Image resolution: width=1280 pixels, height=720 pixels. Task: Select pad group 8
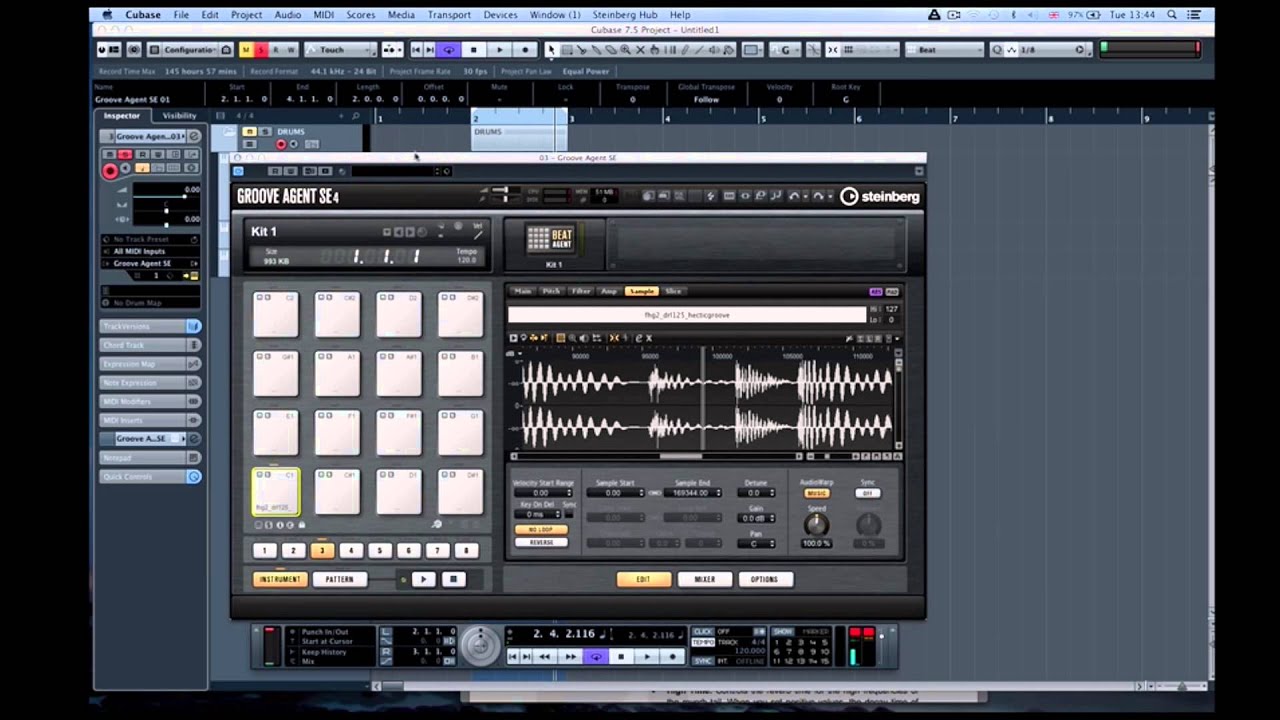tap(466, 550)
